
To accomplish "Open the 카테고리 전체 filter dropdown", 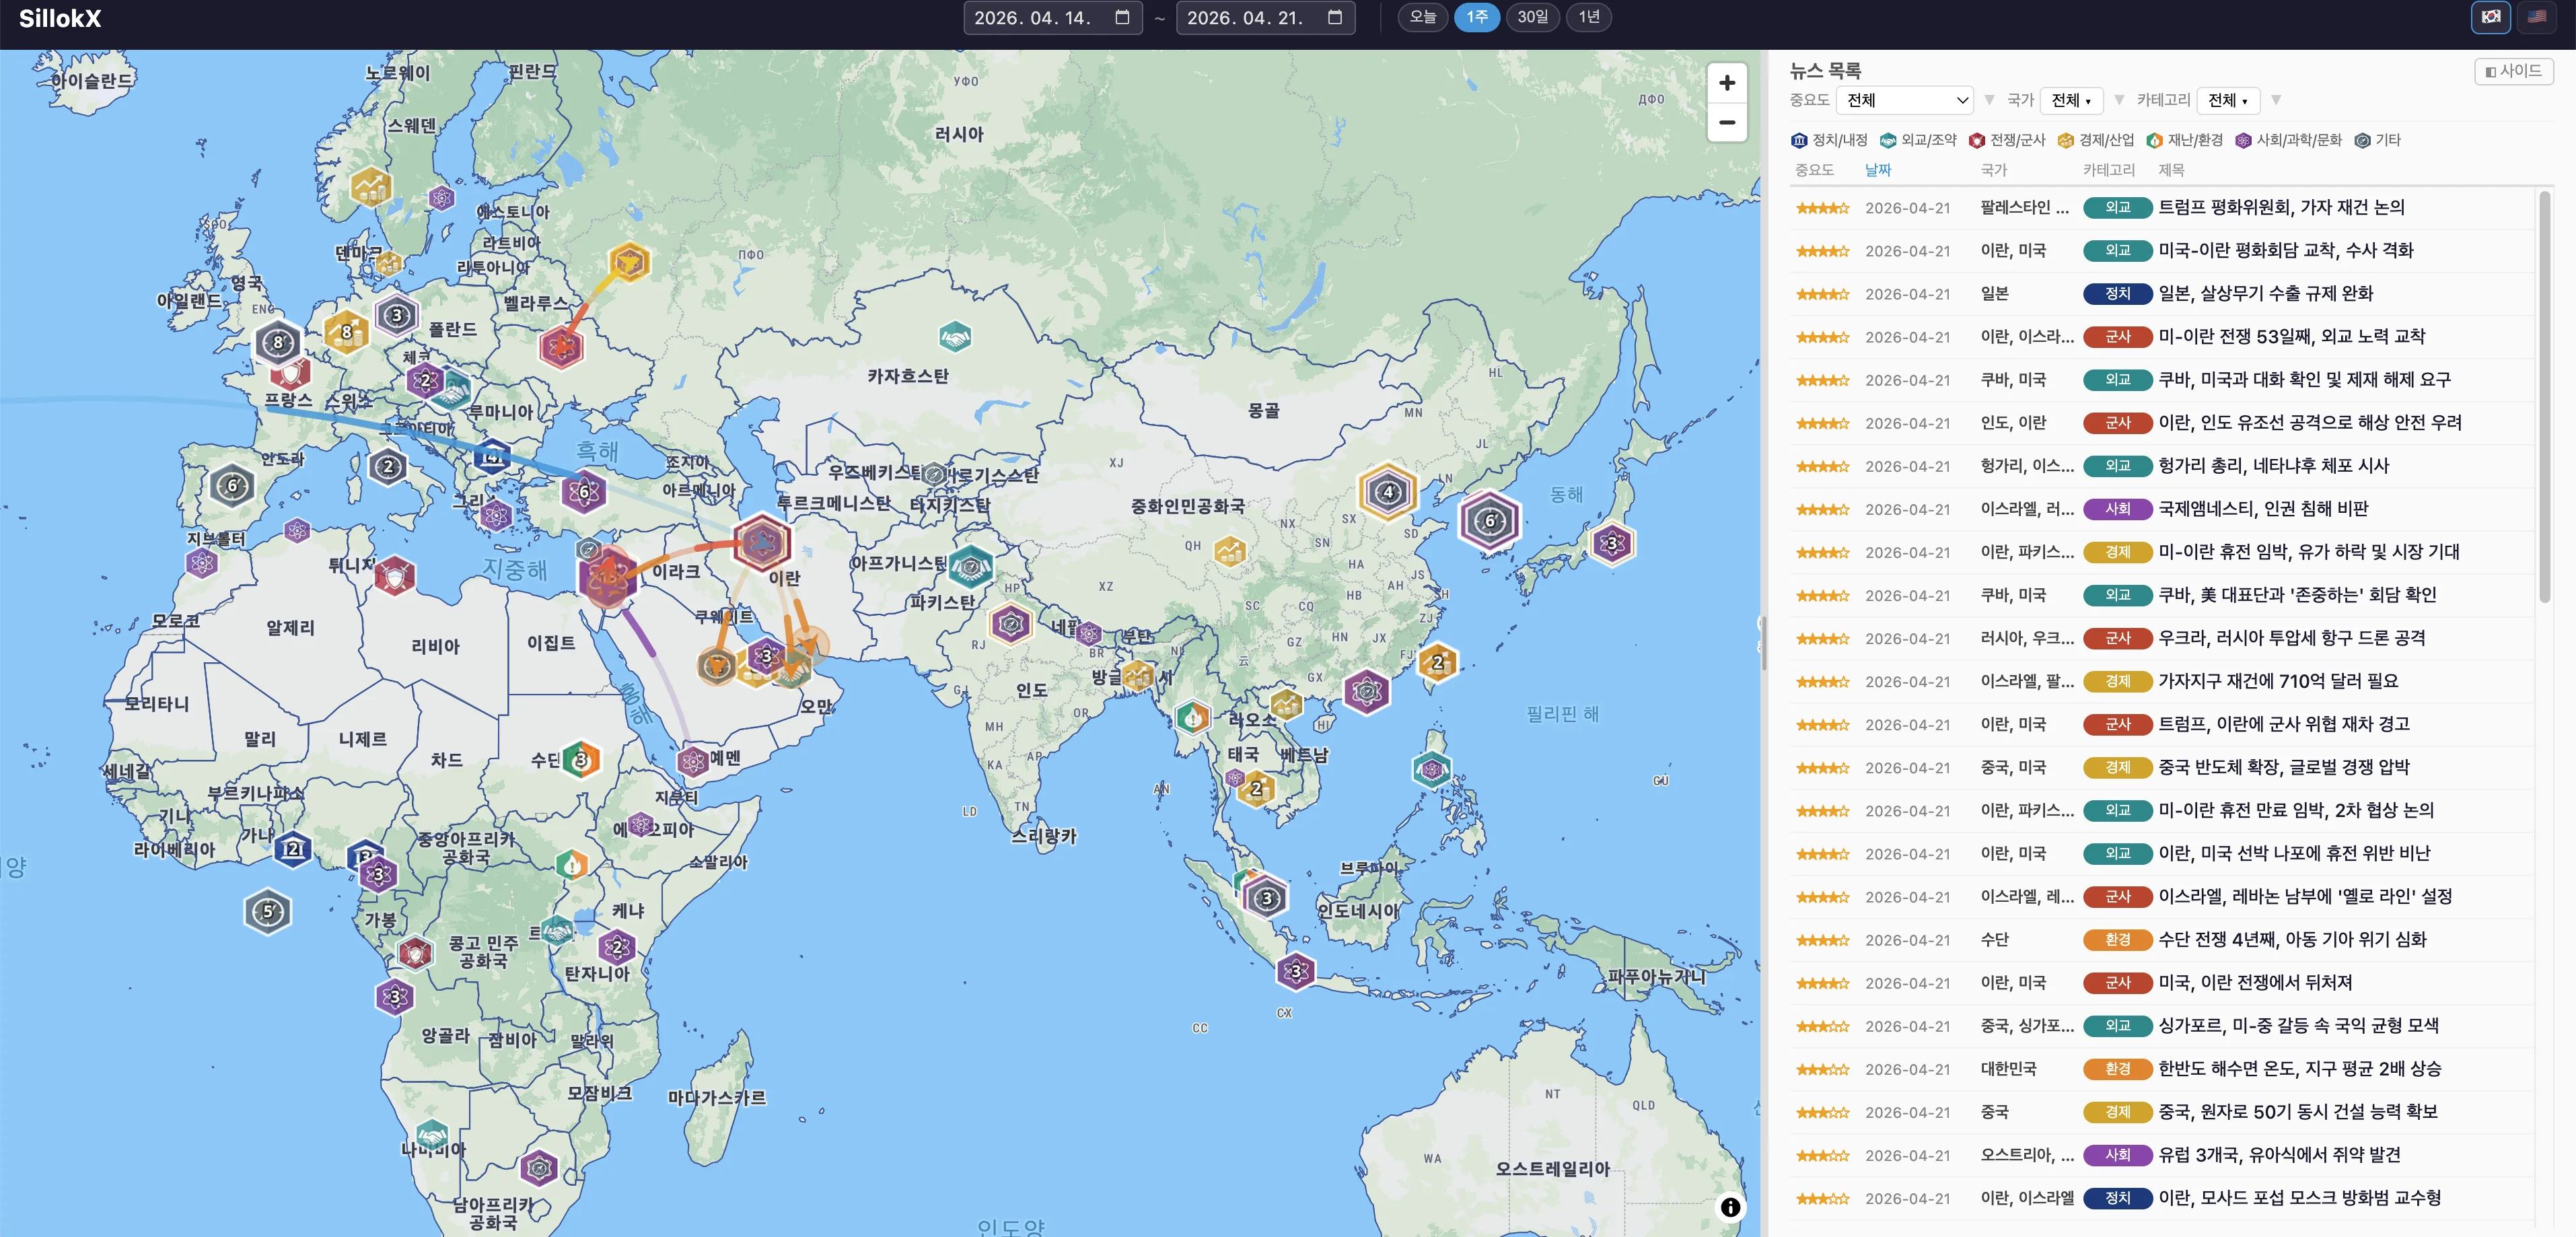I will [x=2228, y=100].
